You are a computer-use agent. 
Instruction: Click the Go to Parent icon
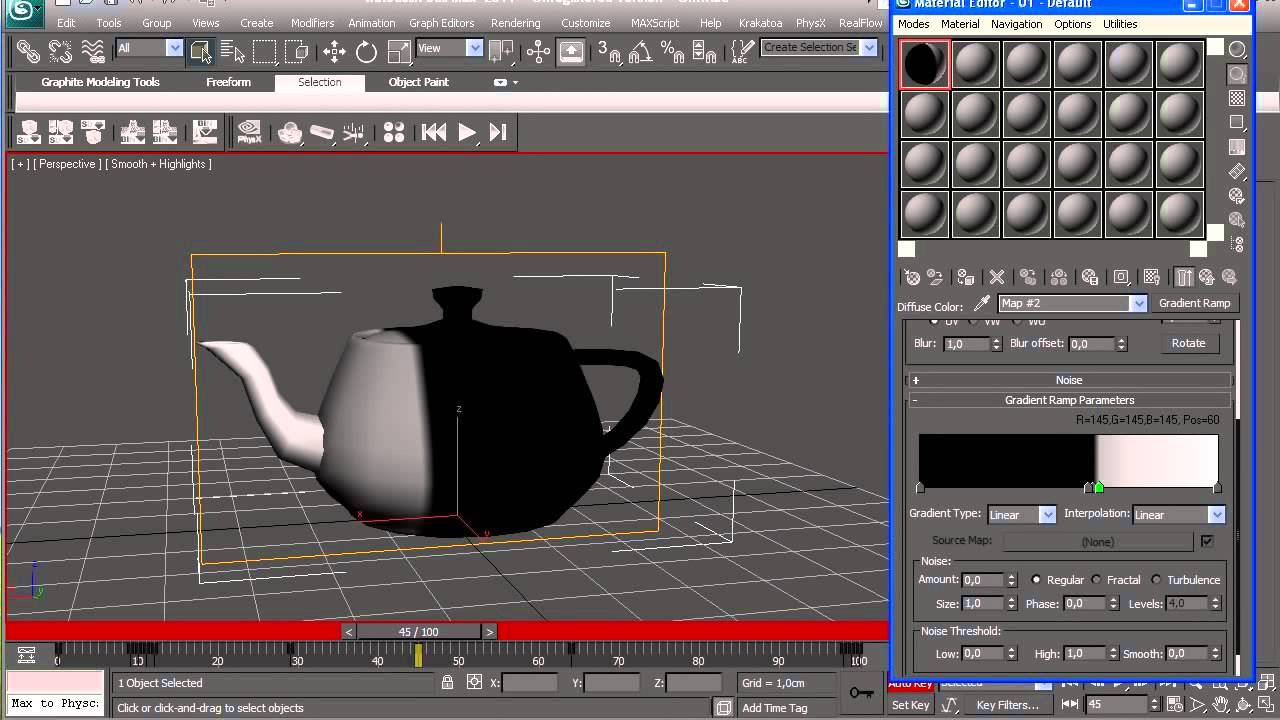tap(1207, 277)
